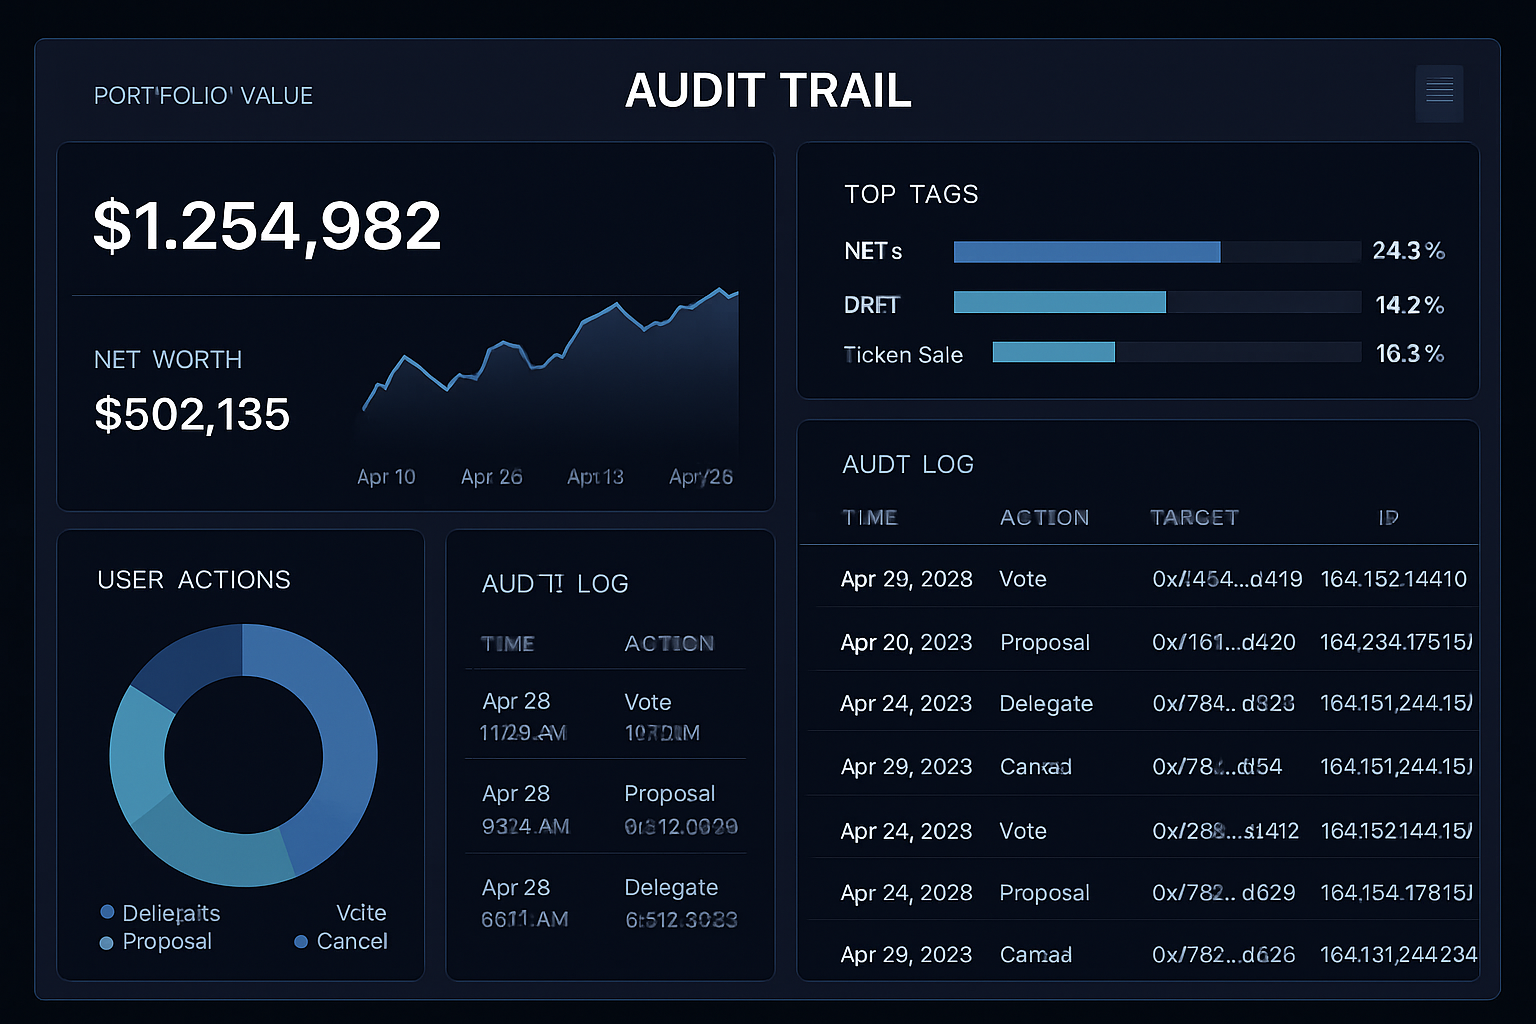
Task: Sort the audit log by ACTION column
Action: point(1044,517)
